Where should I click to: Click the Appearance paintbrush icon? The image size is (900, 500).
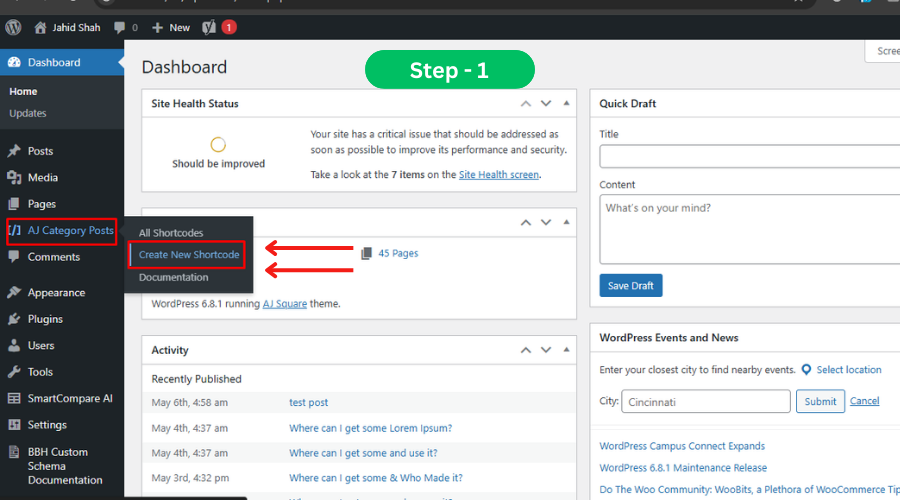[x=14, y=292]
